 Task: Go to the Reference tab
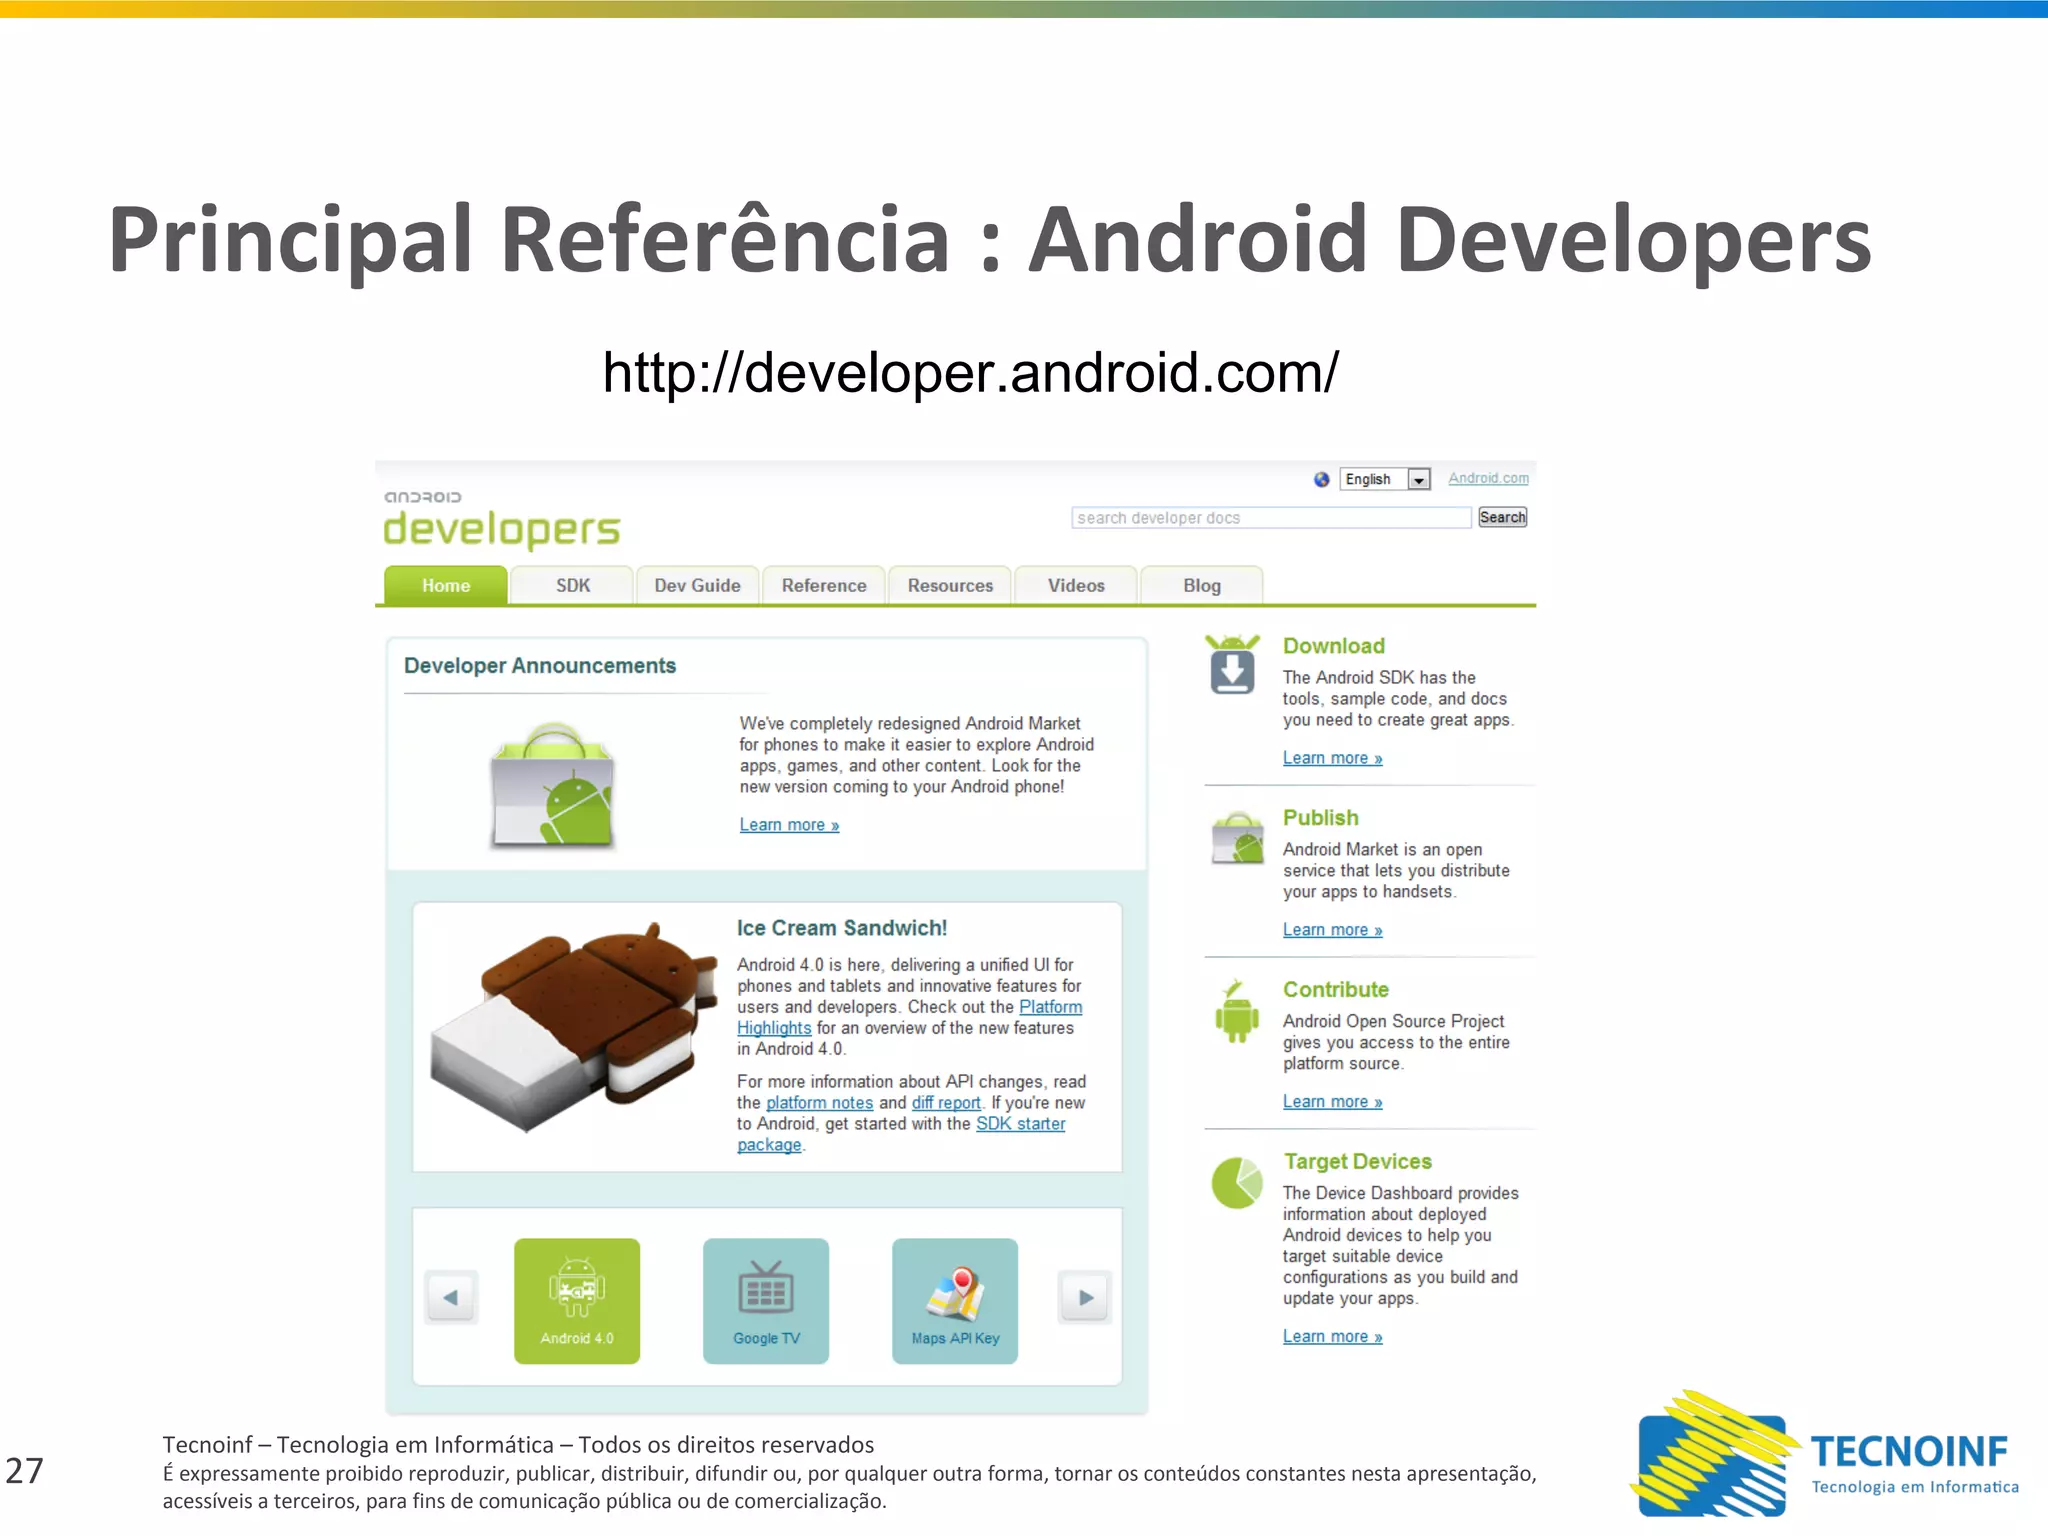point(824,585)
